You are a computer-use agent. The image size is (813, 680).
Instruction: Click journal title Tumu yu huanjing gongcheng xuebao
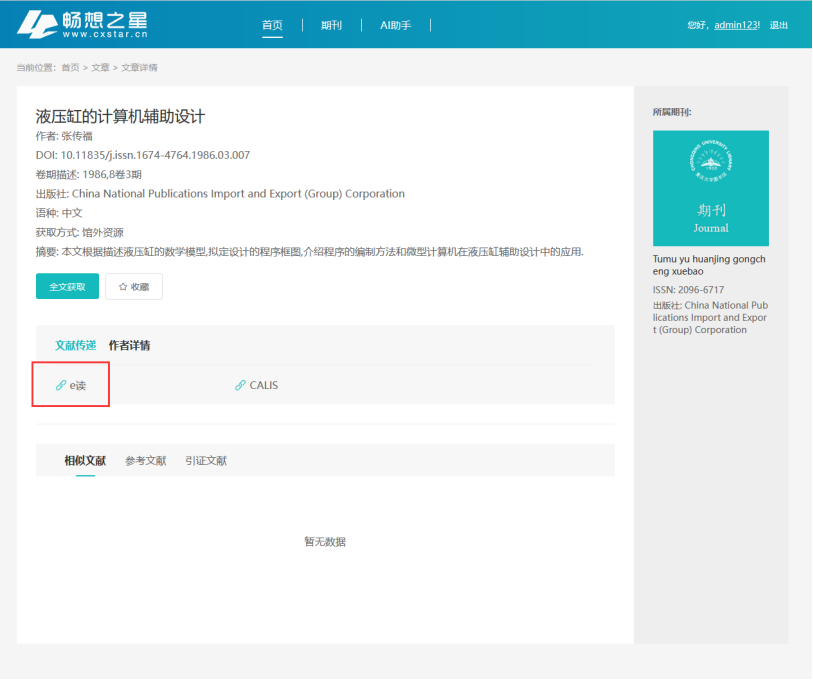point(709,265)
